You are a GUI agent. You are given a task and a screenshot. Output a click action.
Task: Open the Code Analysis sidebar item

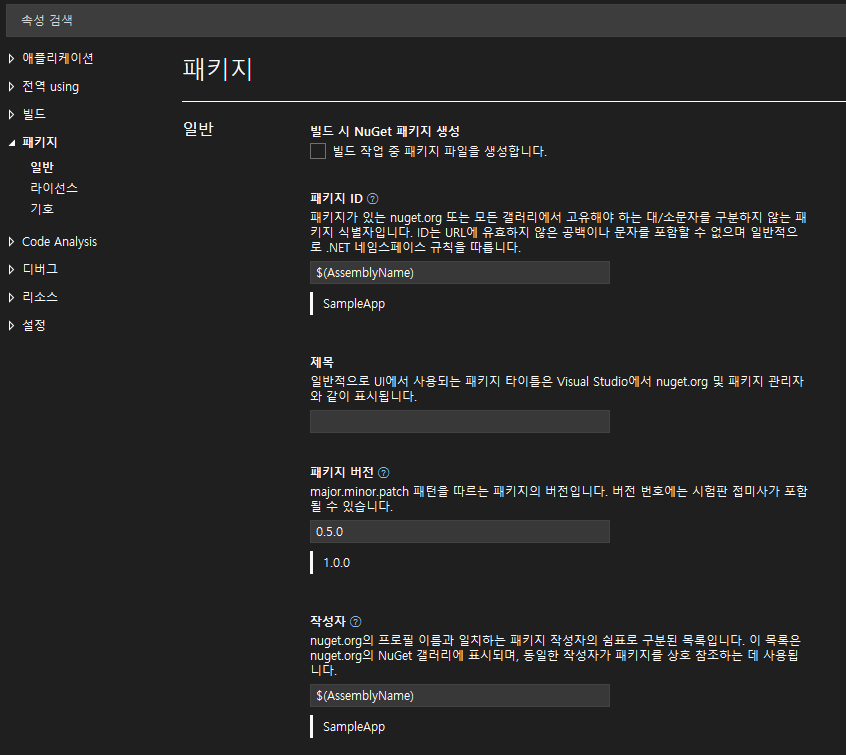coord(59,242)
